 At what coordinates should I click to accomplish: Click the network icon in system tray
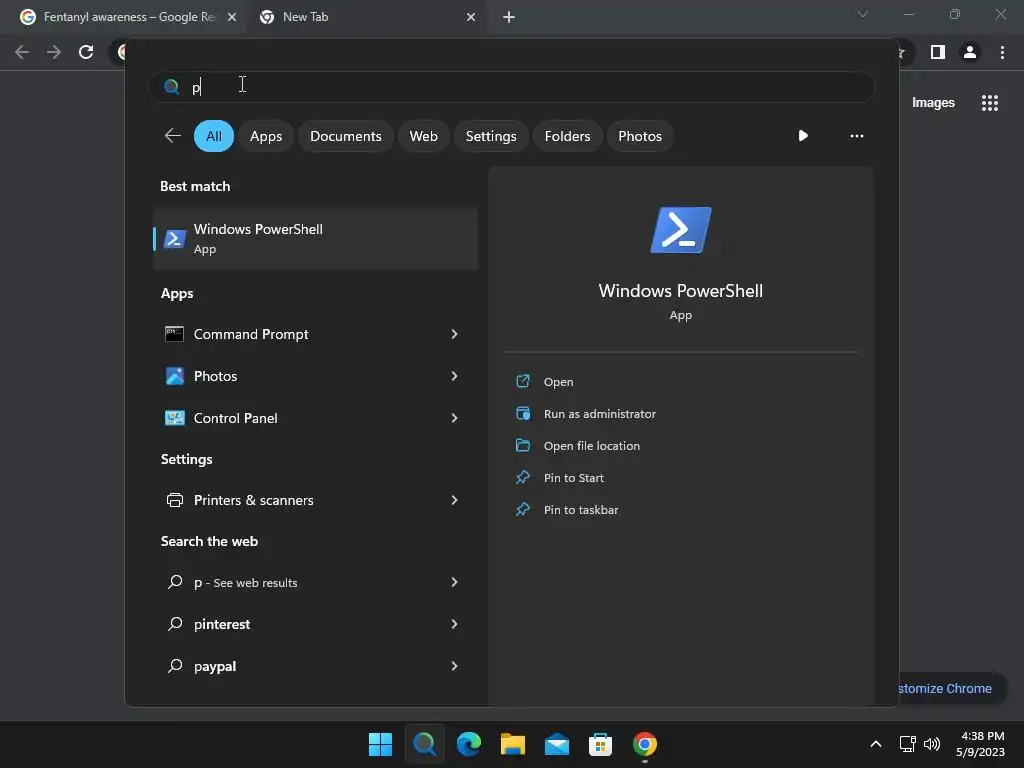coord(907,744)
